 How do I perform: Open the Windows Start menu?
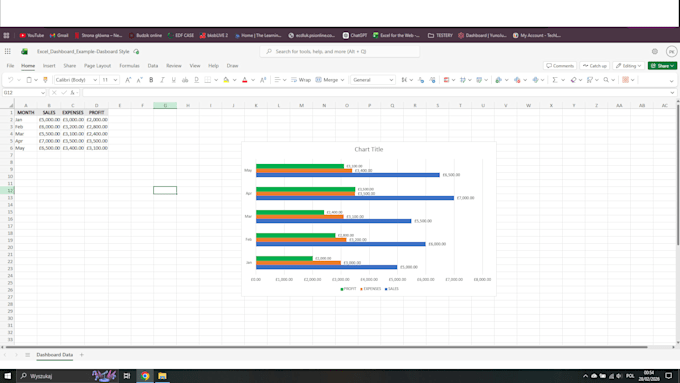[7, 376]
